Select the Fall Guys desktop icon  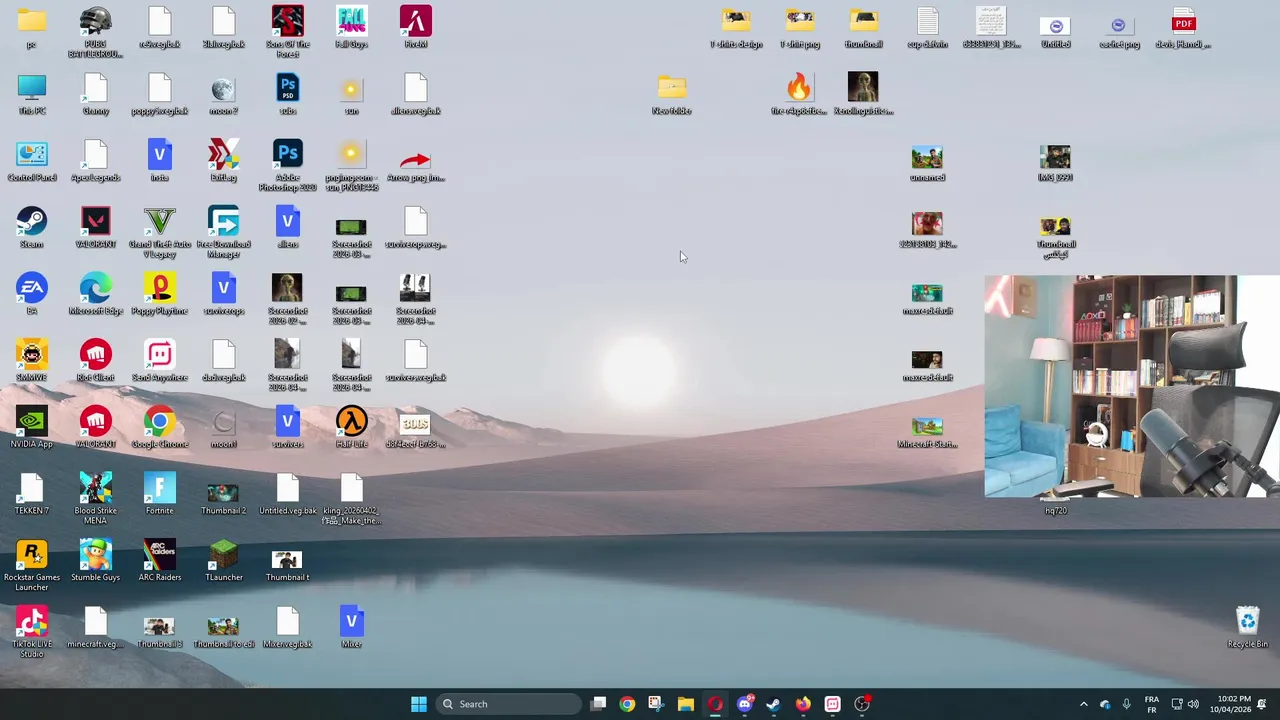[351, 28]
